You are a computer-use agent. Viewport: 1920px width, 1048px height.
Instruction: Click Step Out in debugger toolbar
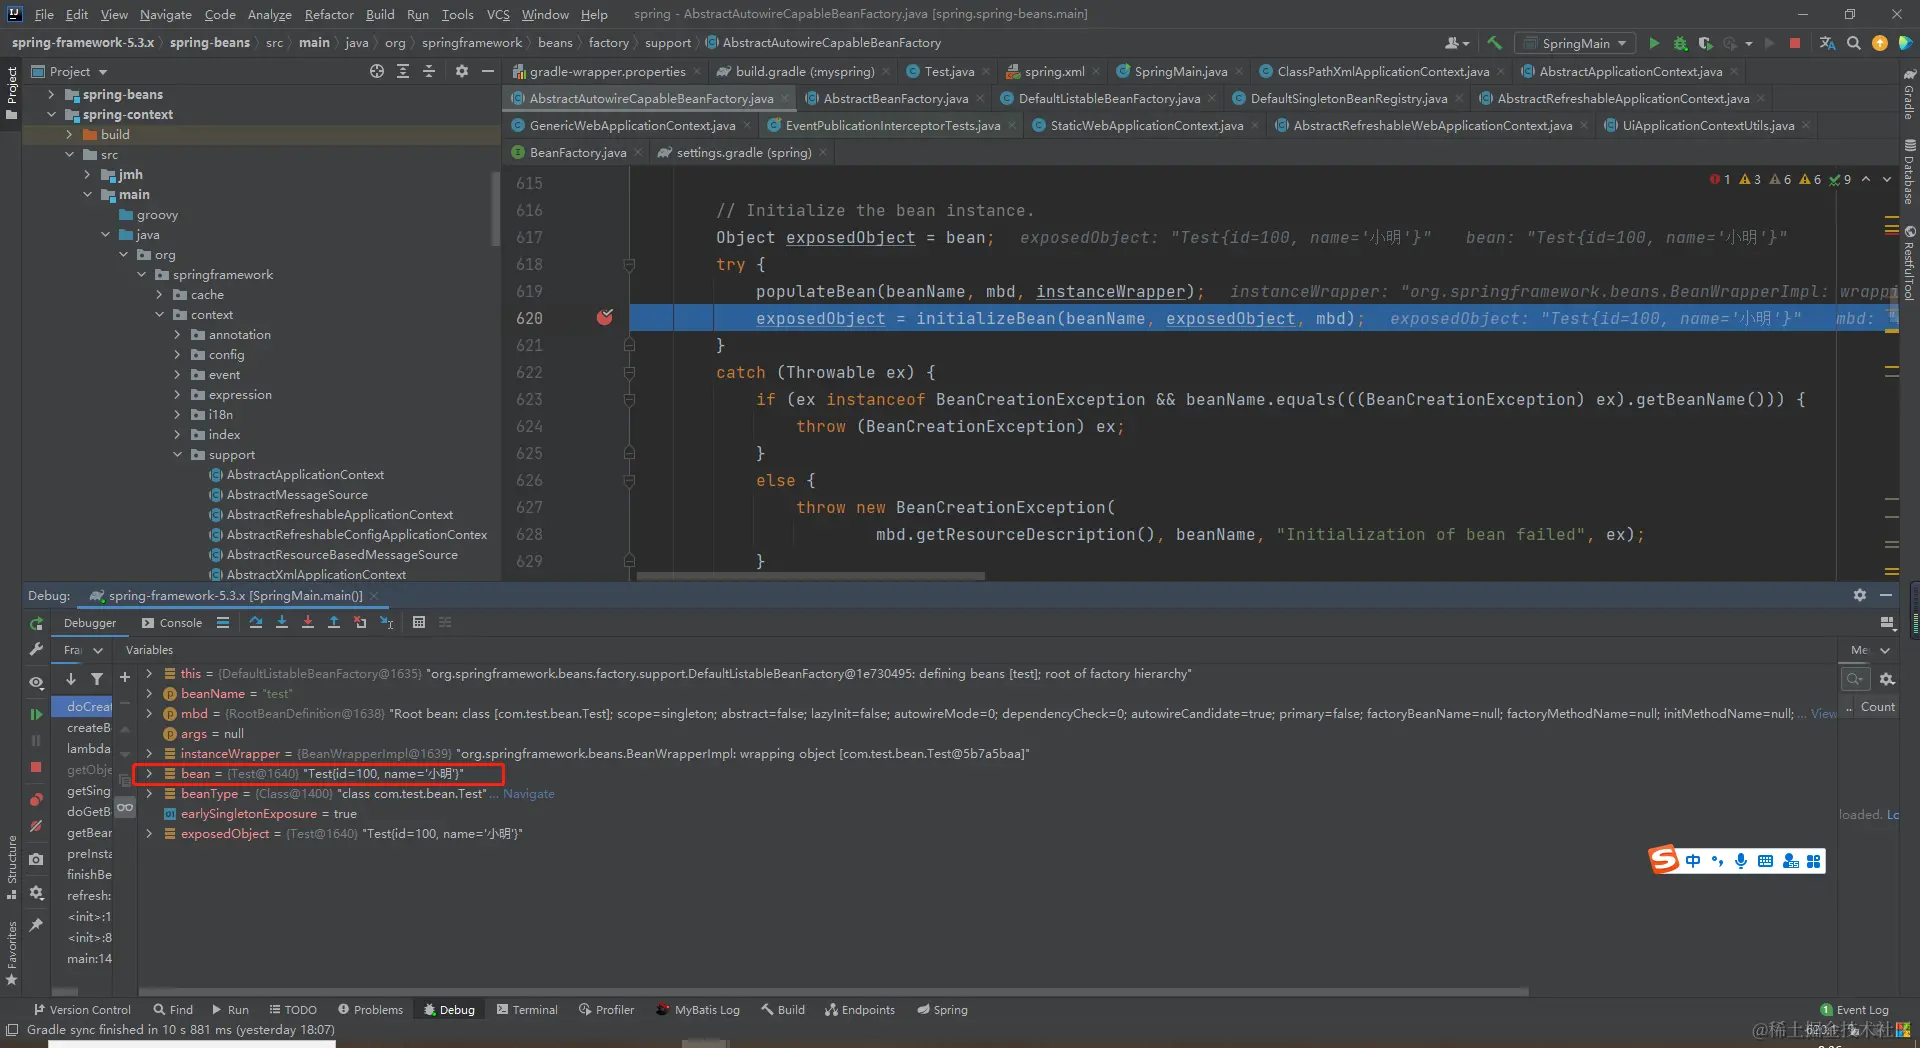coord(334,622)
